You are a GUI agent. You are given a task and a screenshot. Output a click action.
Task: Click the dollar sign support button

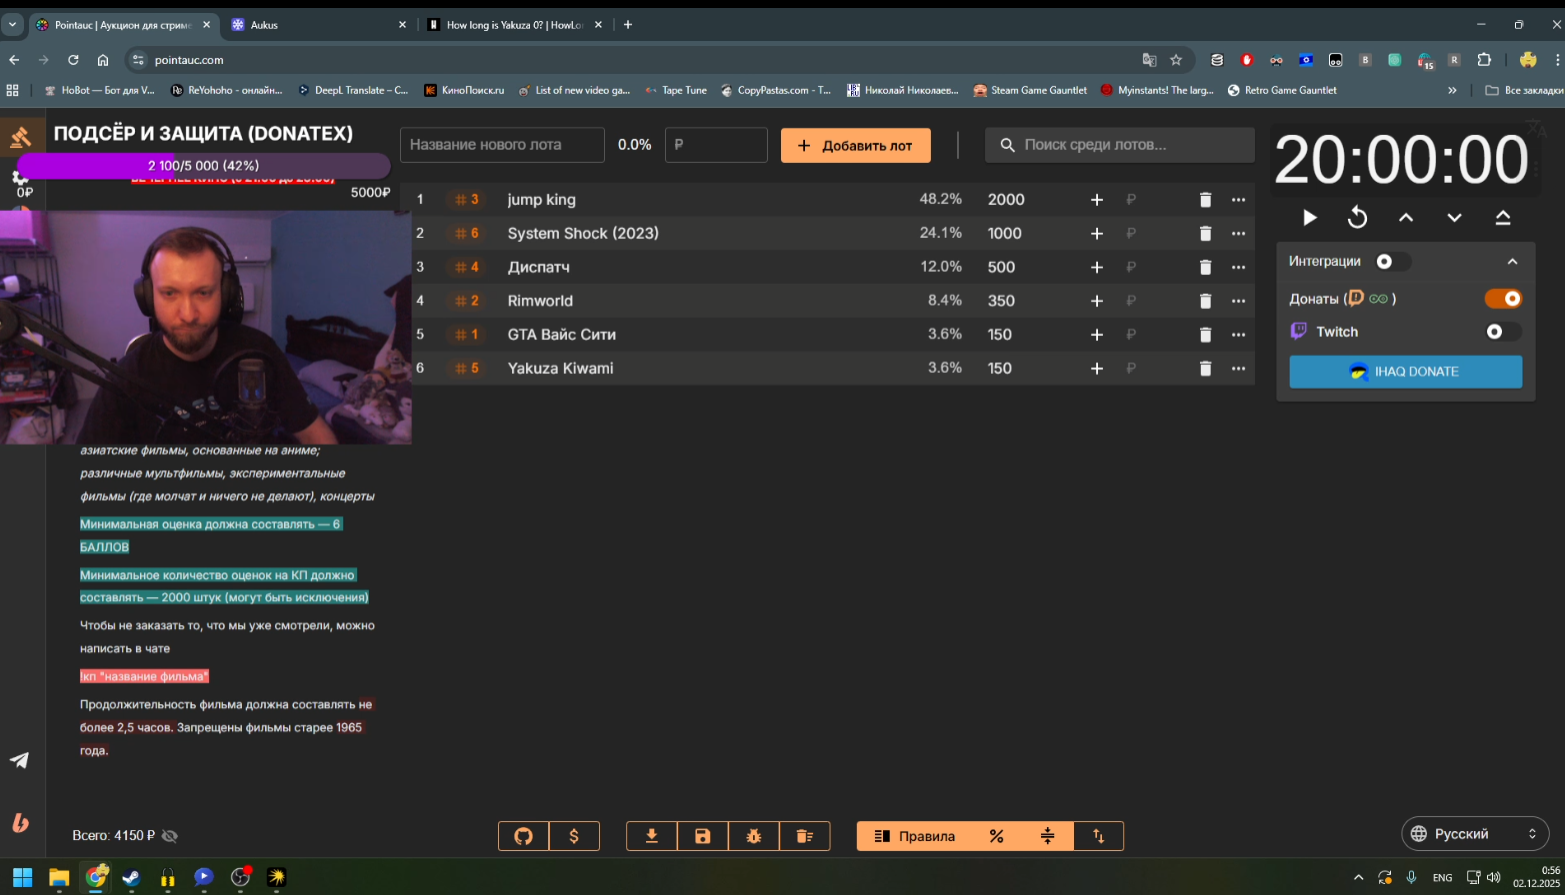point(574,836)
